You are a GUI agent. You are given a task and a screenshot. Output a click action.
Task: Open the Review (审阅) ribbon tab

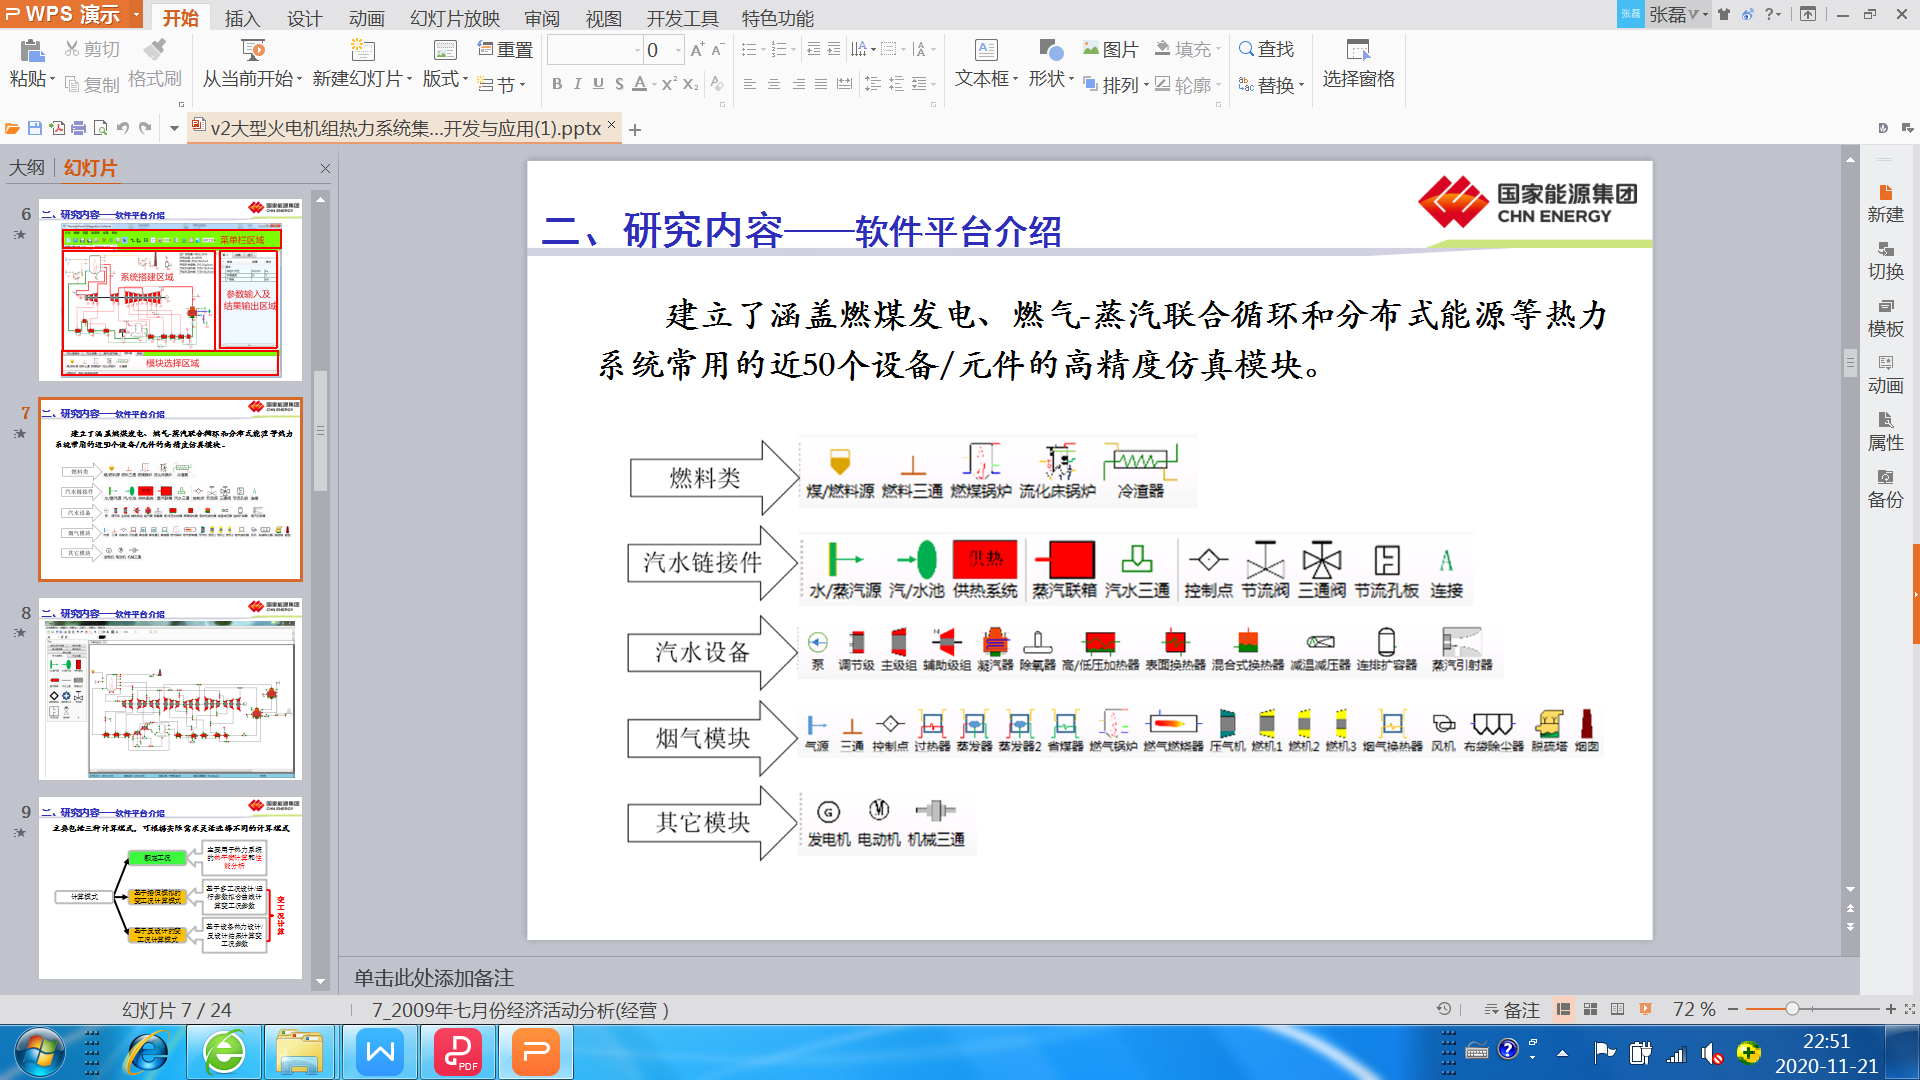pyautogui.click(x=541, y=18)
